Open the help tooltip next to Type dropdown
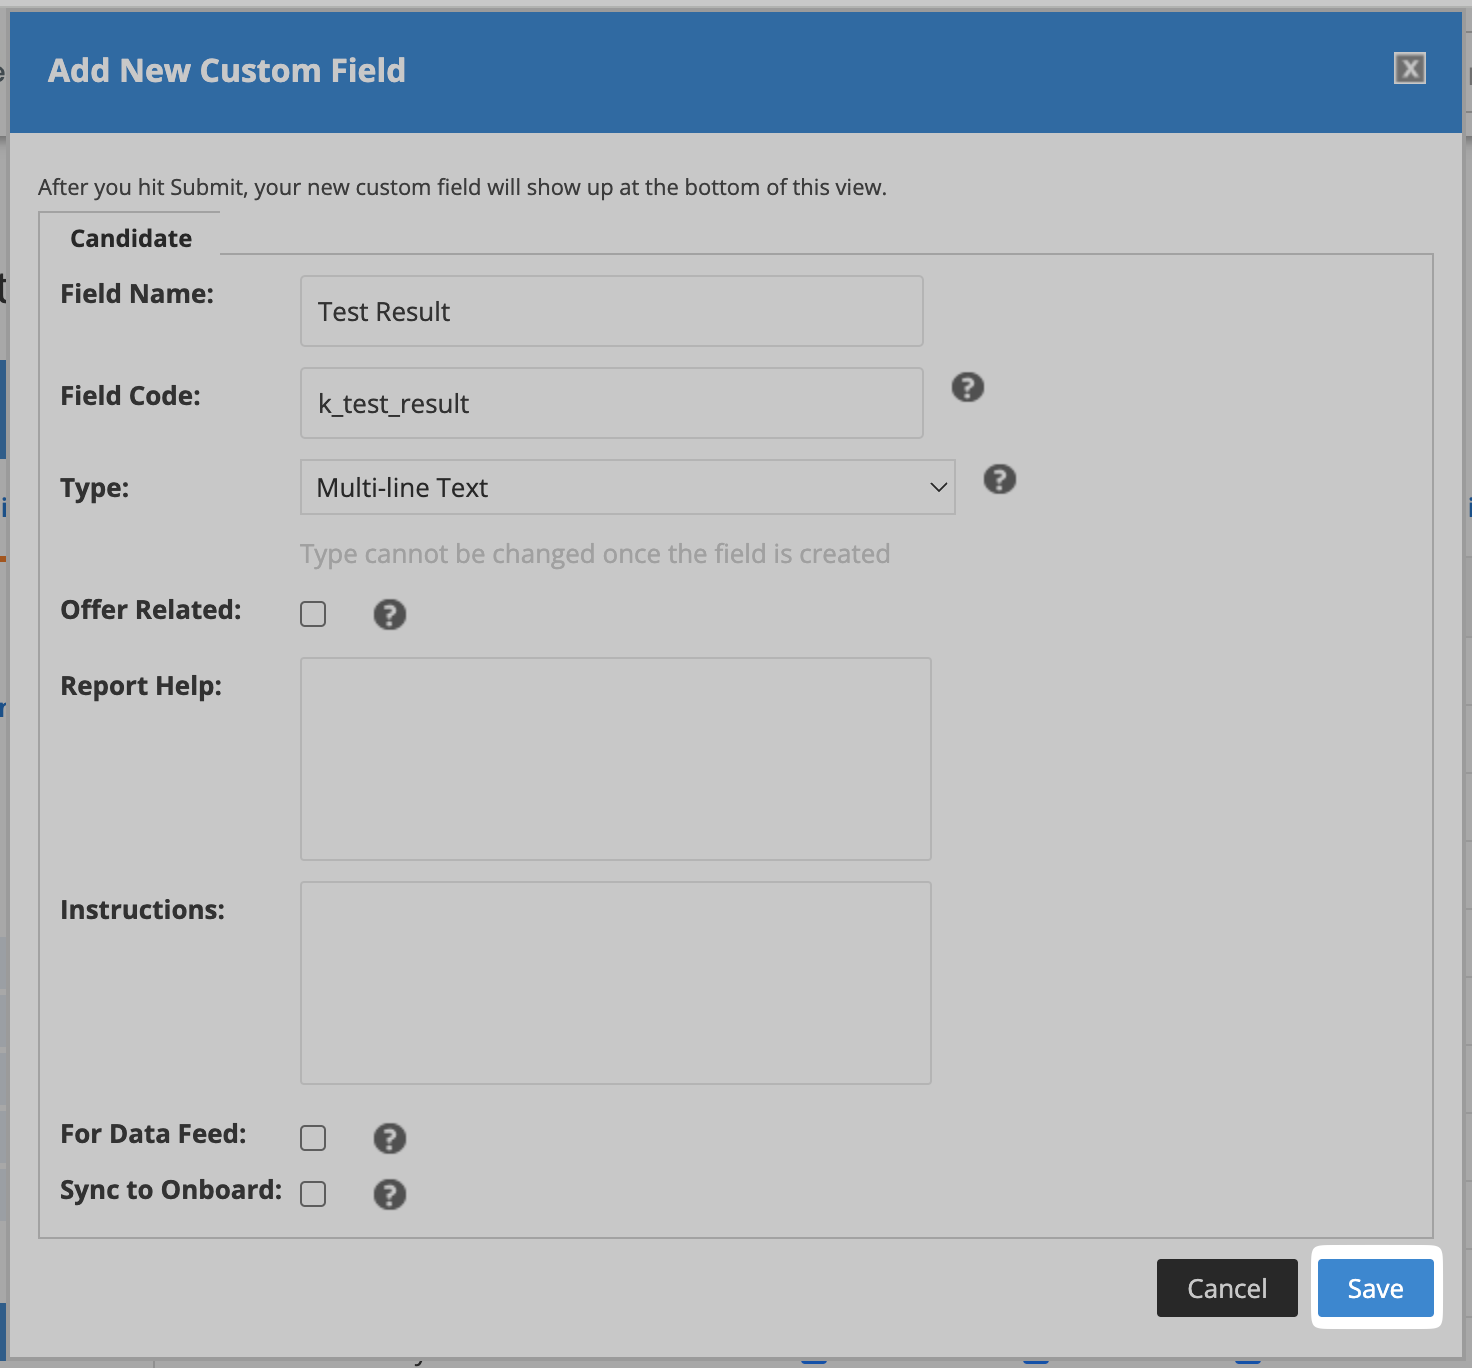This screenshot has width=1472, height=1368. pyautogui.click(x=999, y=479)
